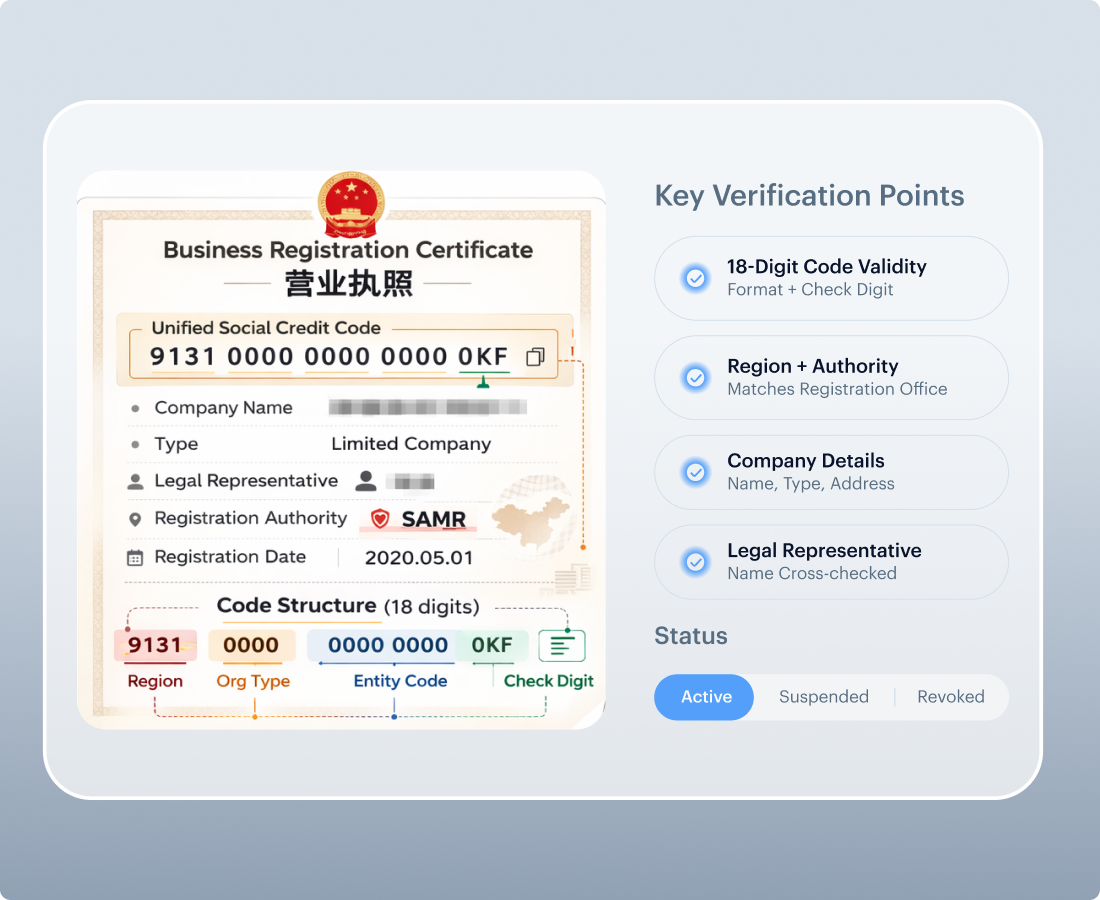The height and width of the screenshot is (900, 1100).
Task: Click the Unified Social Credit Code field
Action: pyautogui.click(x=330, y=357)
